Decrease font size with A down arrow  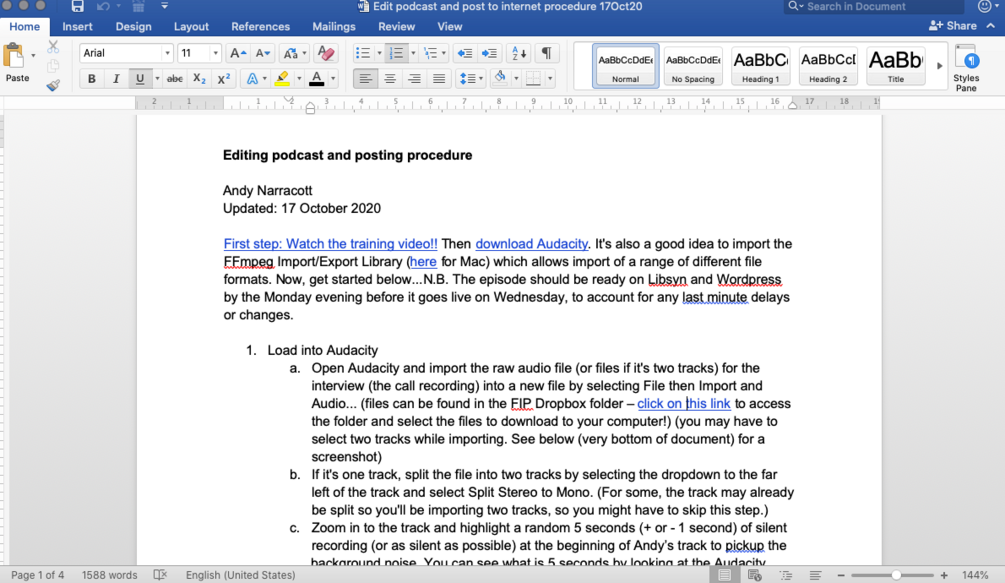[263, 53]
